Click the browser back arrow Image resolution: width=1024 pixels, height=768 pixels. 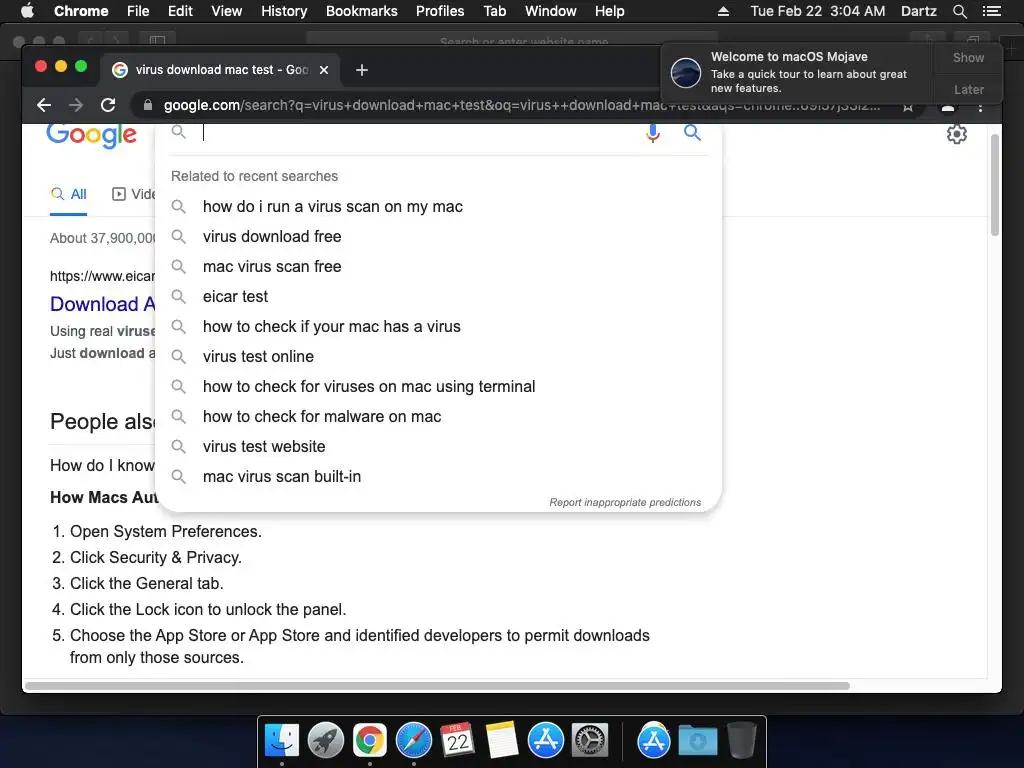tap(44, 105)
